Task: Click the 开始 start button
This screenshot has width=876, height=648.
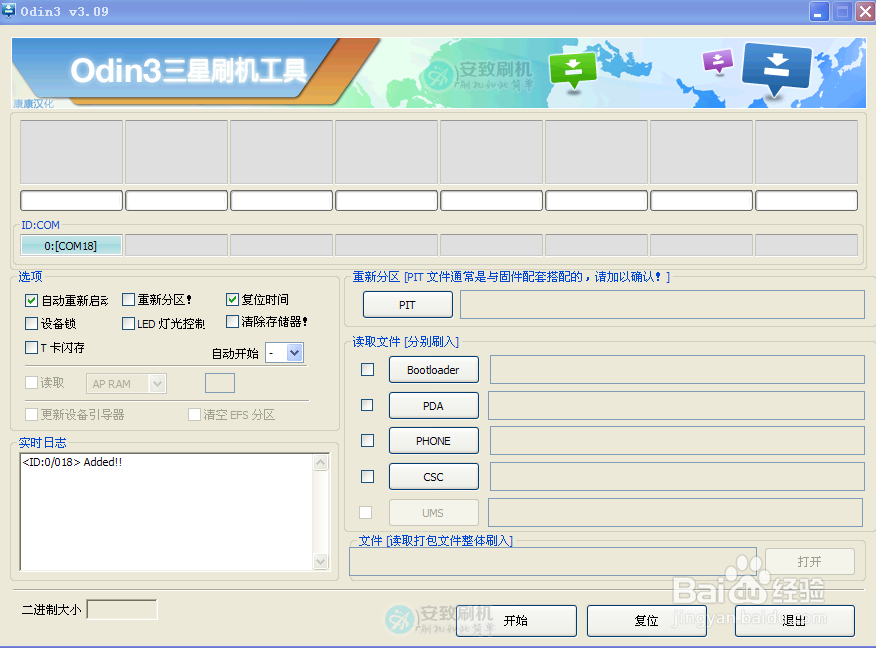Action: 516,621
